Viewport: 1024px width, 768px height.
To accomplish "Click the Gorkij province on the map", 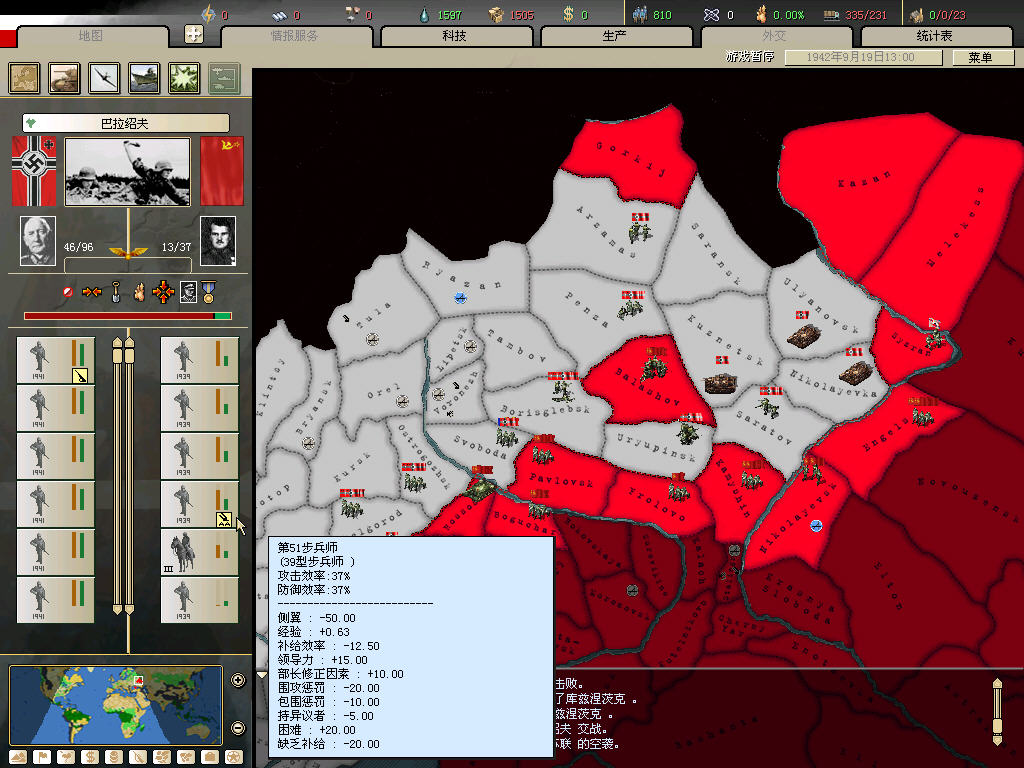I will pyautogui.click(x=632, y=157).
